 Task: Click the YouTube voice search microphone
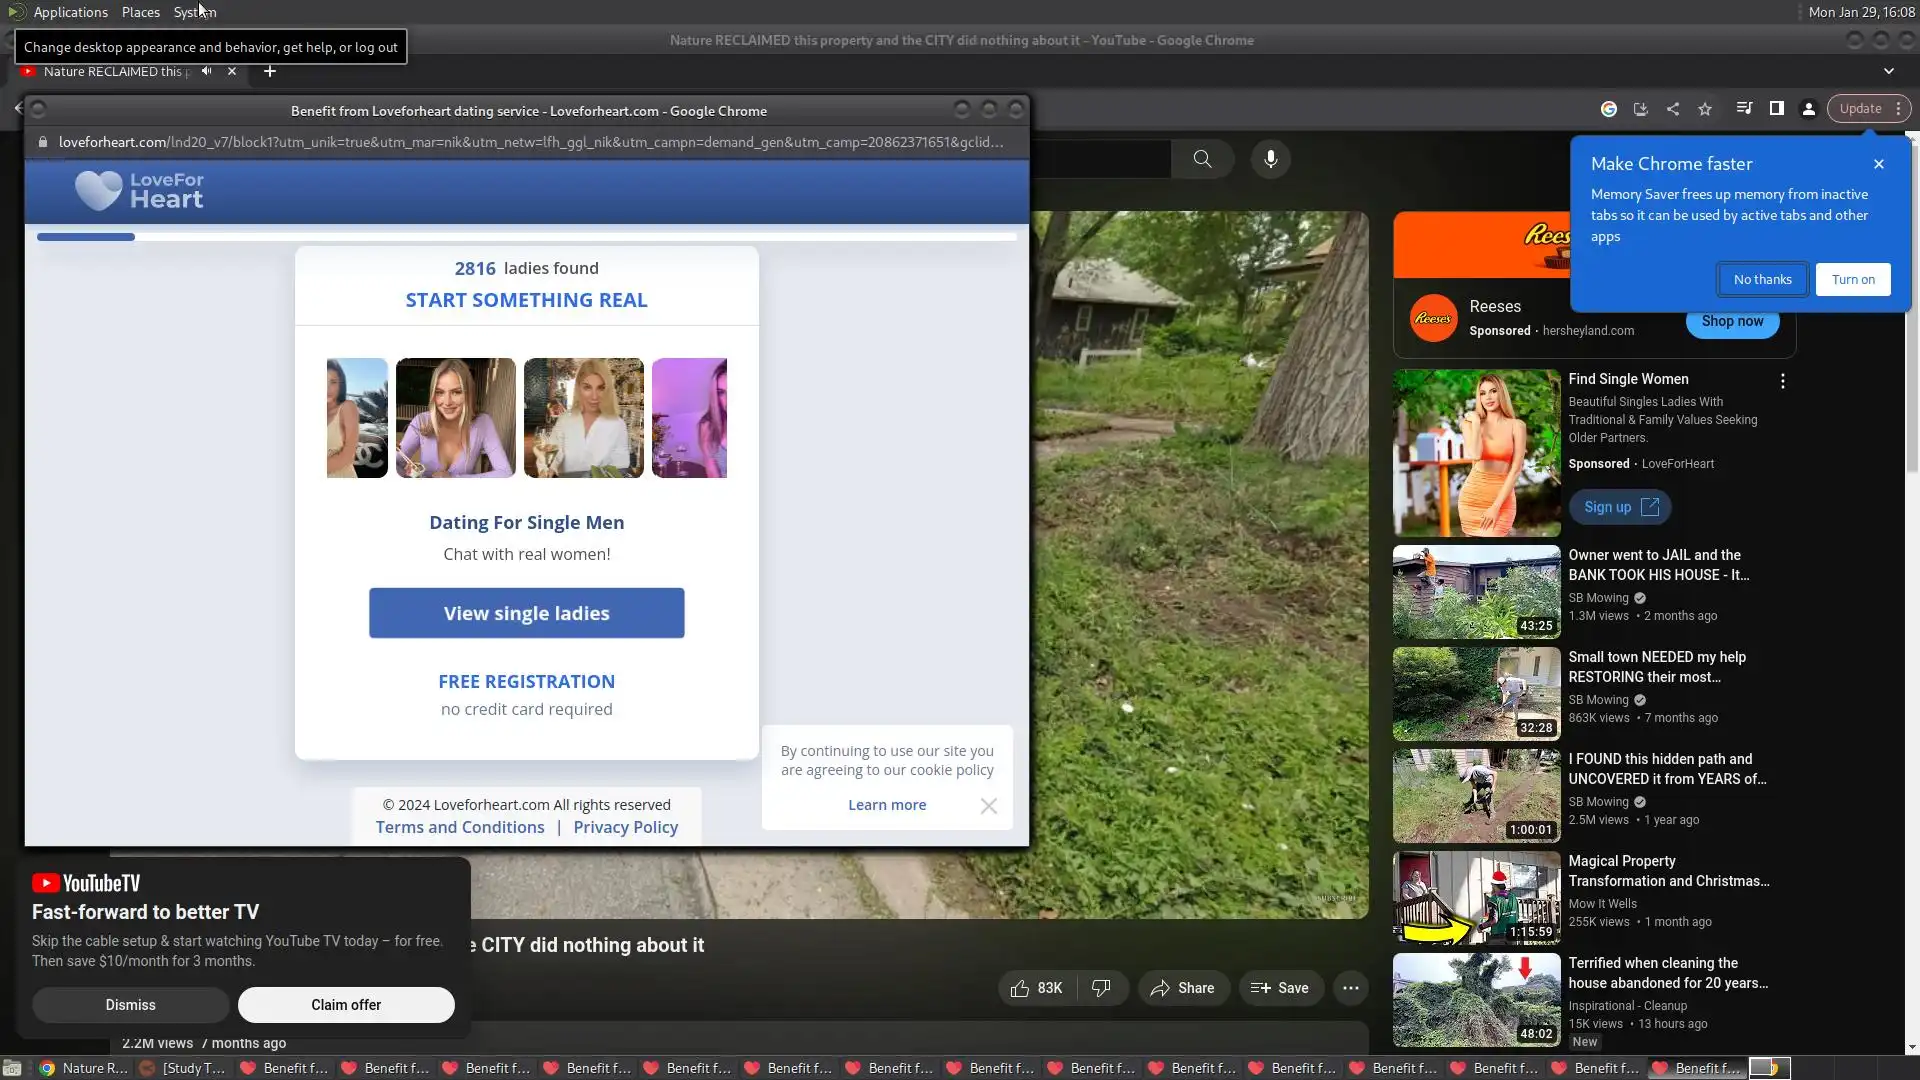1270,159
